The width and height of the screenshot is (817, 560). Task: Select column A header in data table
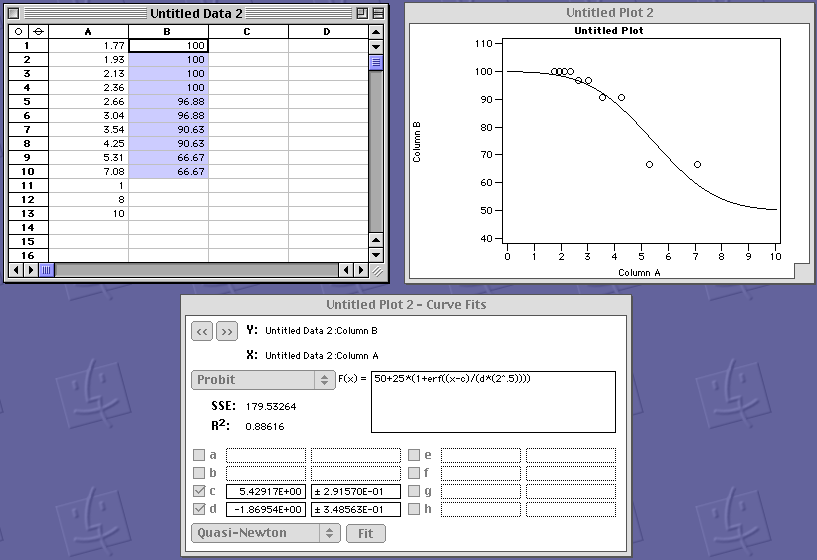click(88, 32)
